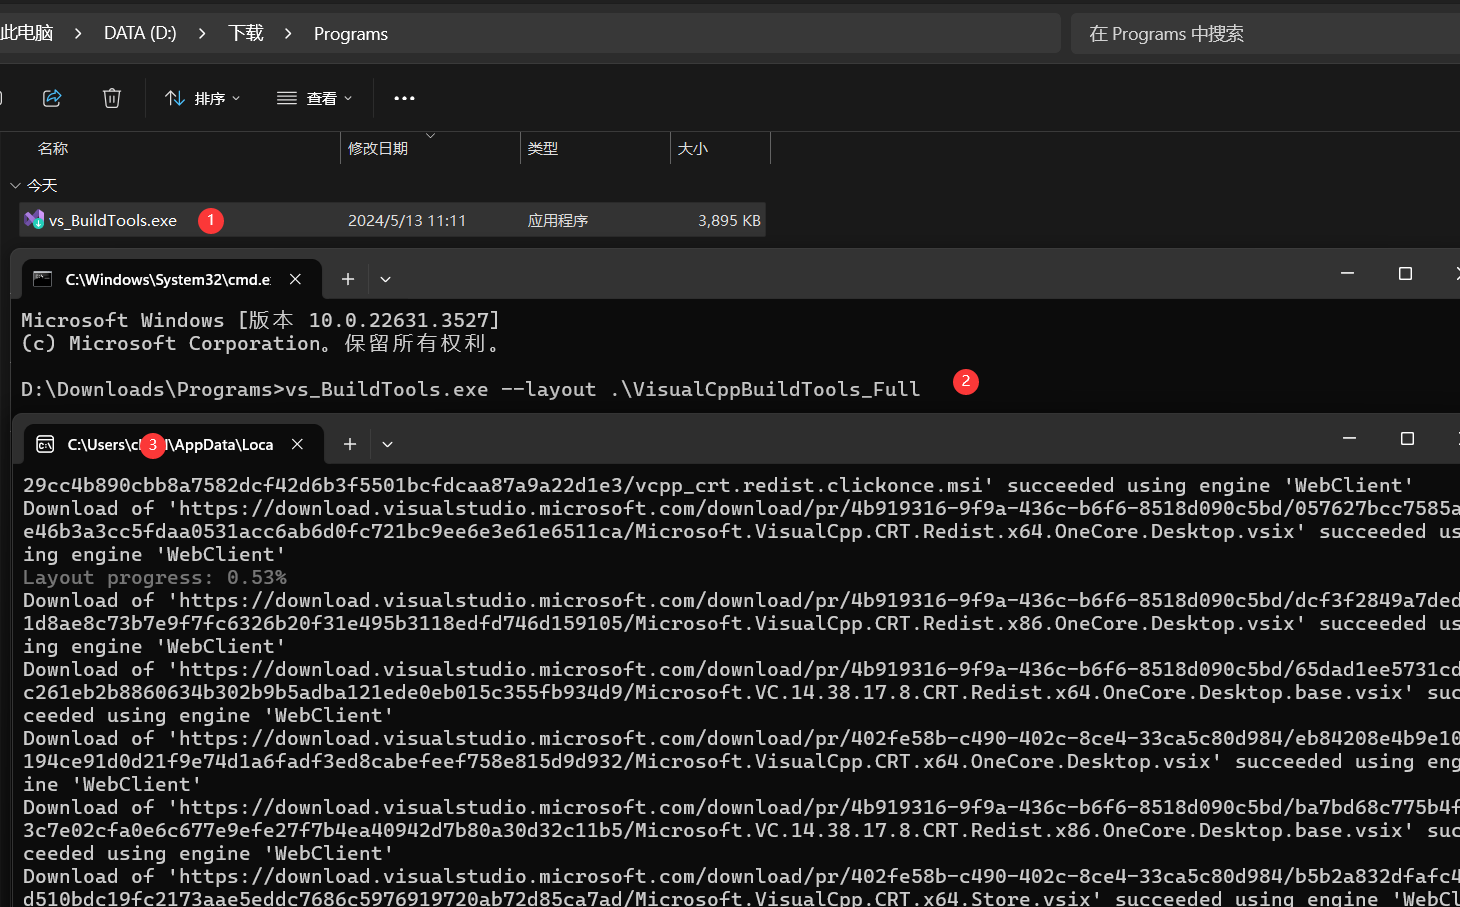Open the Sort (排序) dropdown

(x=203, y=98)
